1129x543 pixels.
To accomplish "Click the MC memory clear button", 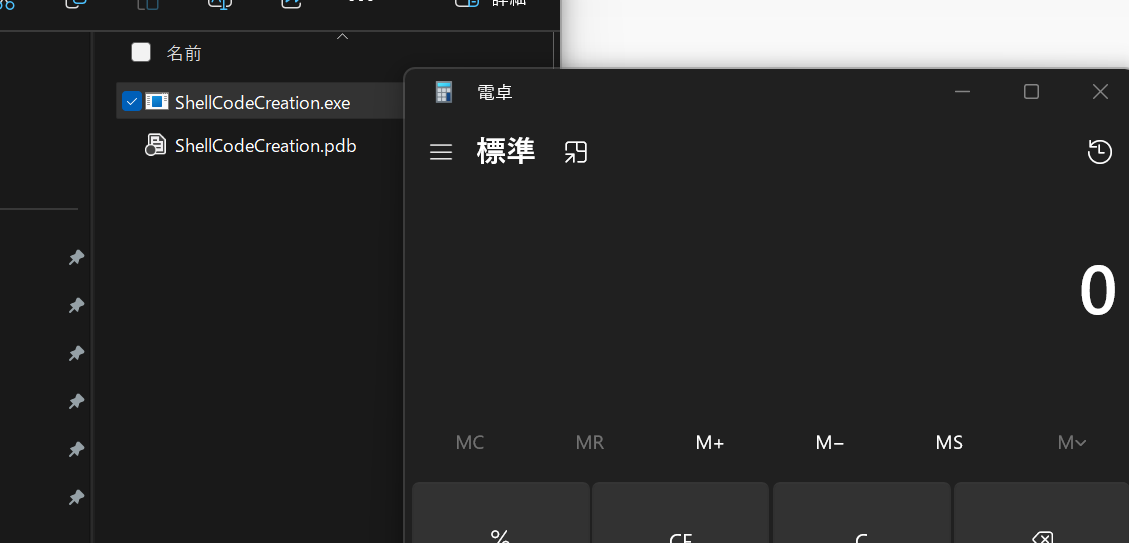I will (469, 442).
